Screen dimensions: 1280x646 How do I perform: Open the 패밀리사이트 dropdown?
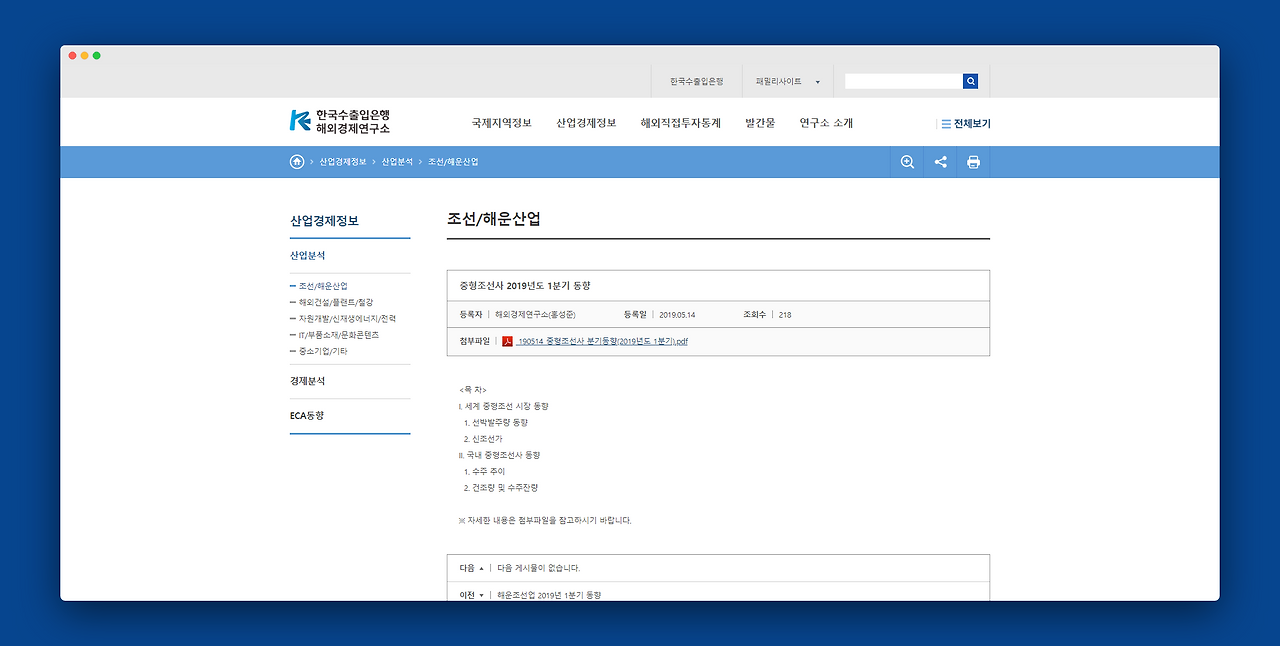[788, 82]
